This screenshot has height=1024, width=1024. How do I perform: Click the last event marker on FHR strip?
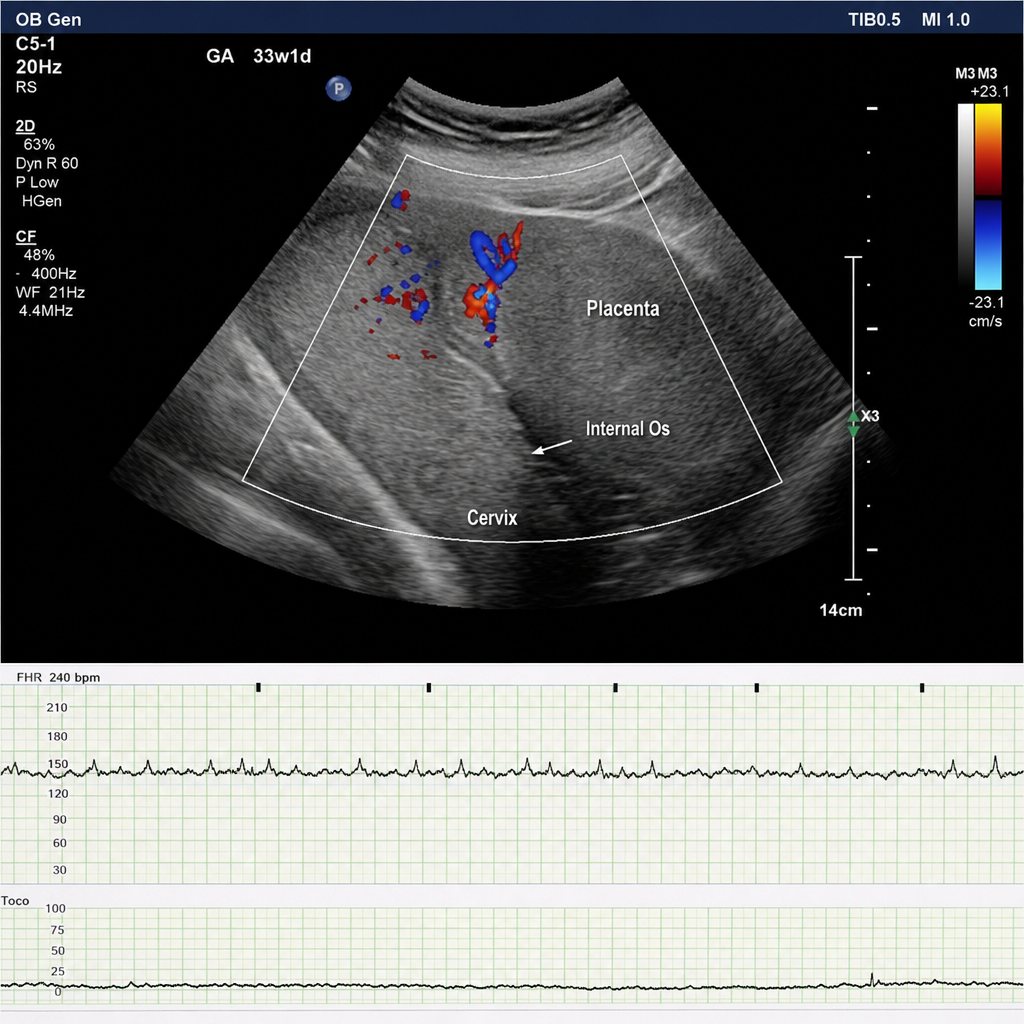(922, 687)
